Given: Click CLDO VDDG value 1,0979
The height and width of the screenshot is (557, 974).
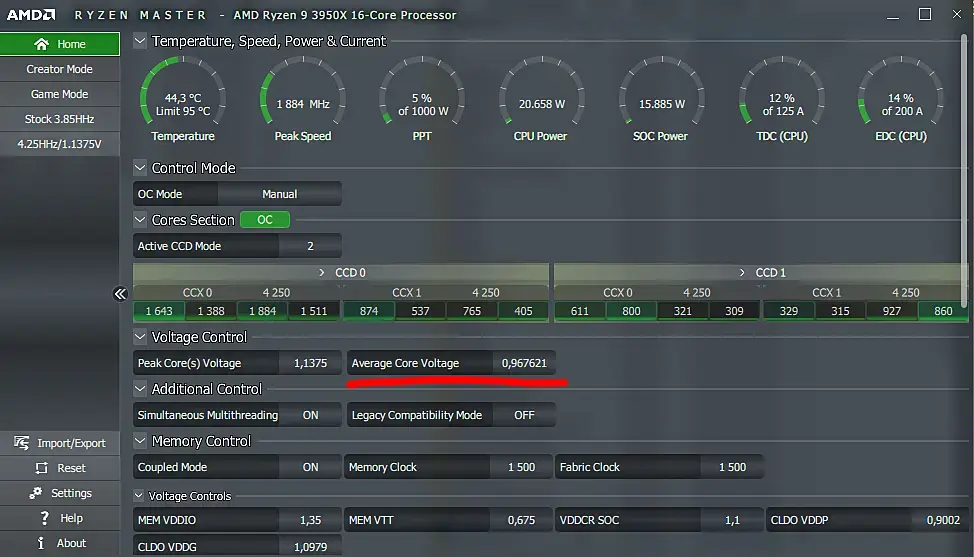Looking at the screenshot, I should [310, 546].
